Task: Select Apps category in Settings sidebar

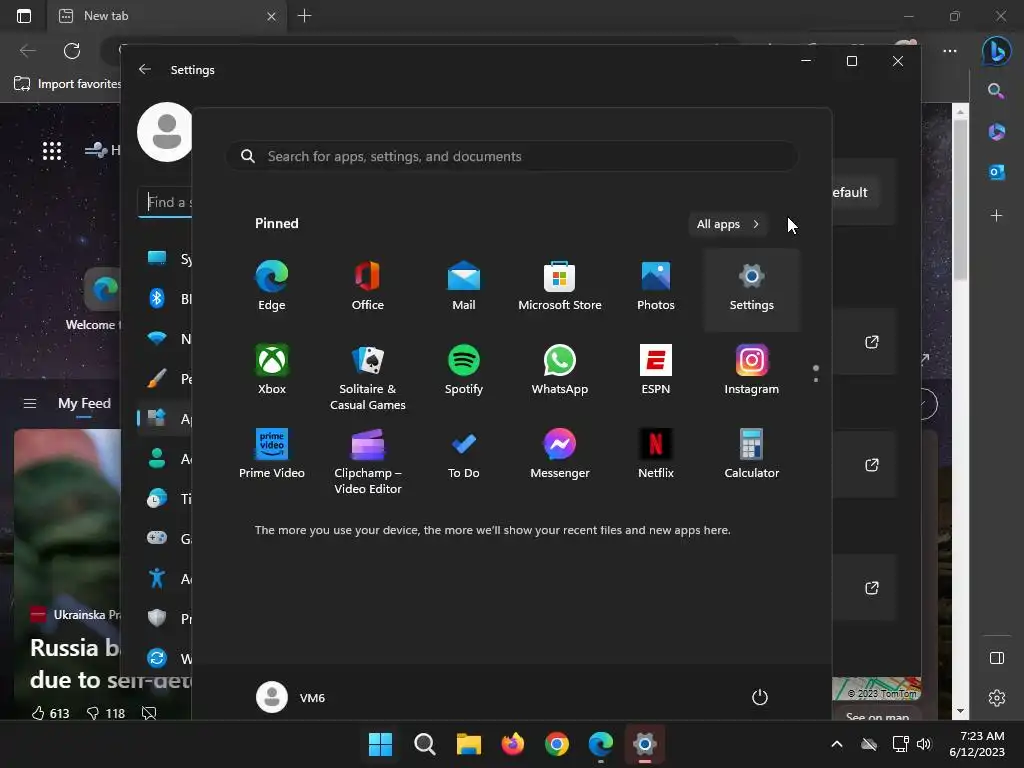Action: click(x=165, y=418)
